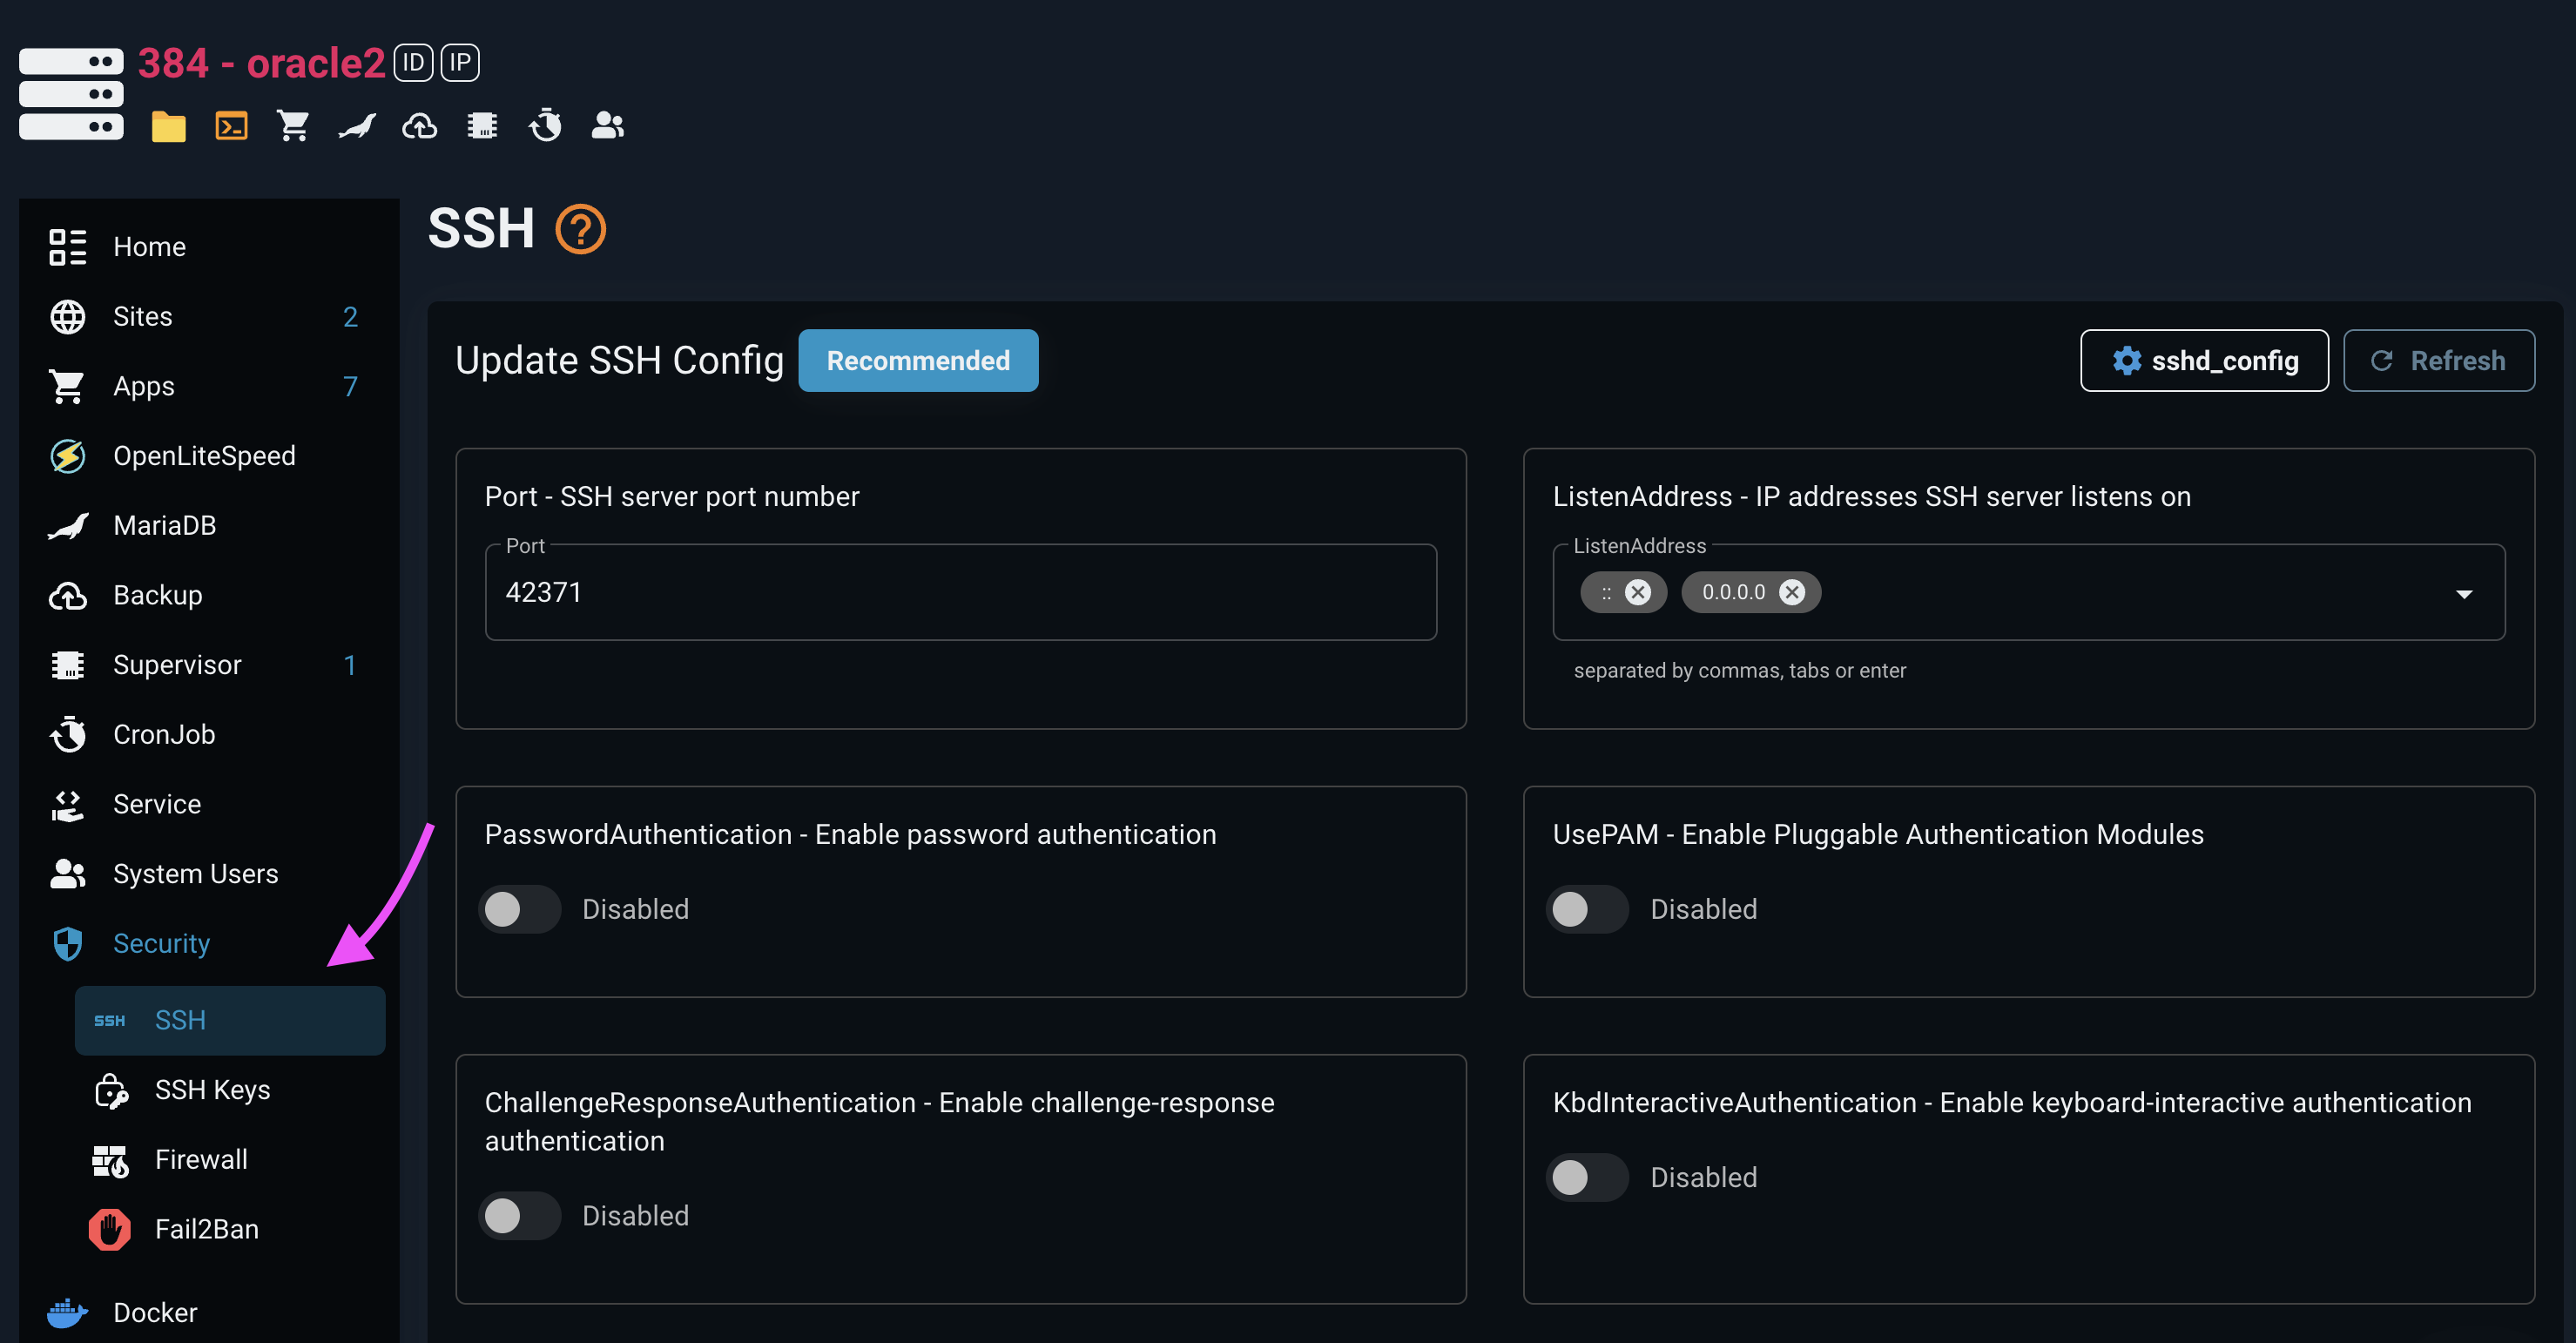
Task: Remove the 0.0.0.0 listen address chip
Action: (x=1792, y=592)
